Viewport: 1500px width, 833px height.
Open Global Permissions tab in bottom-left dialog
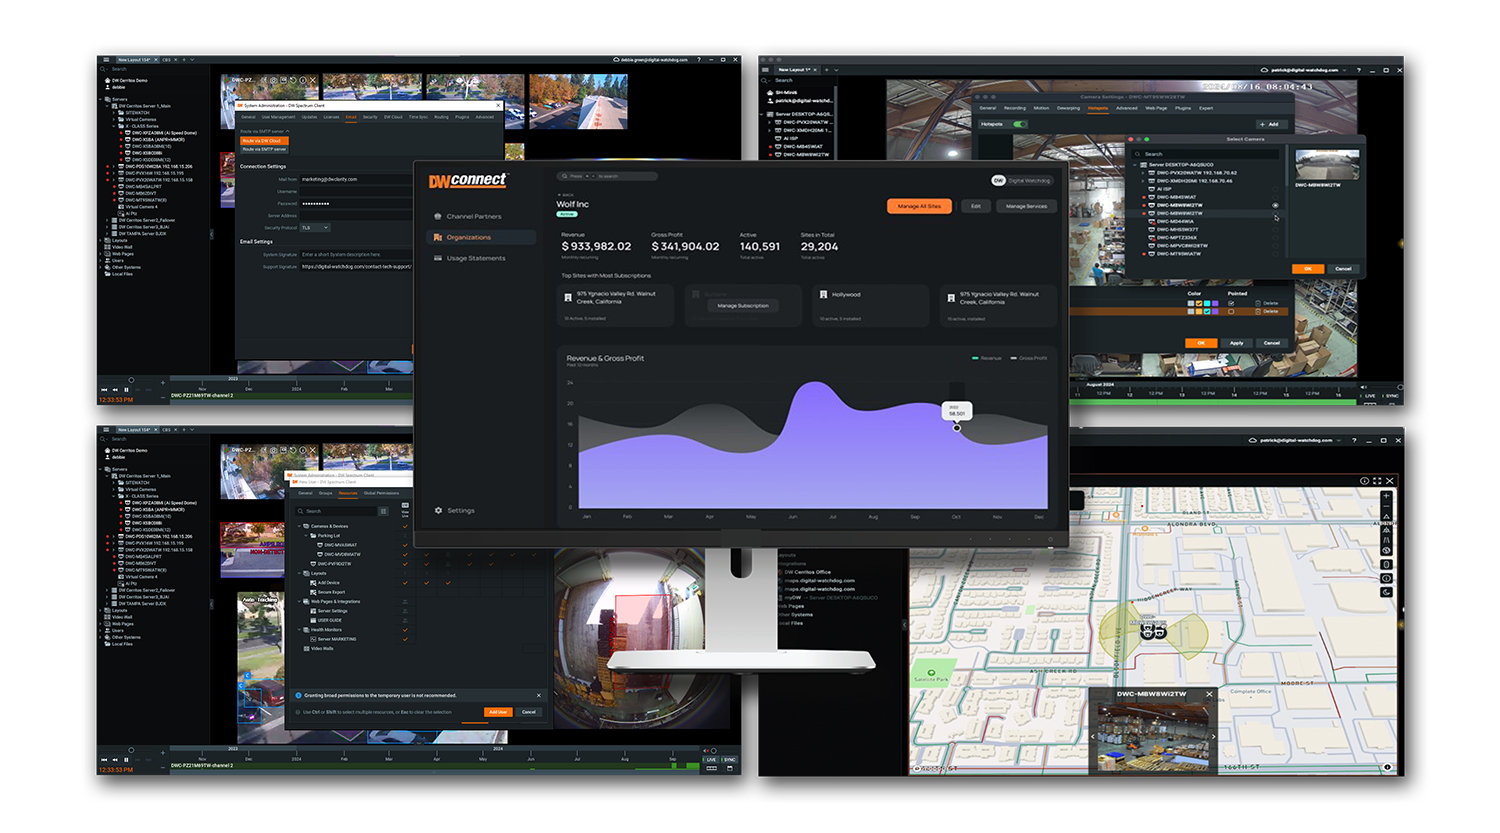[381, 493]
